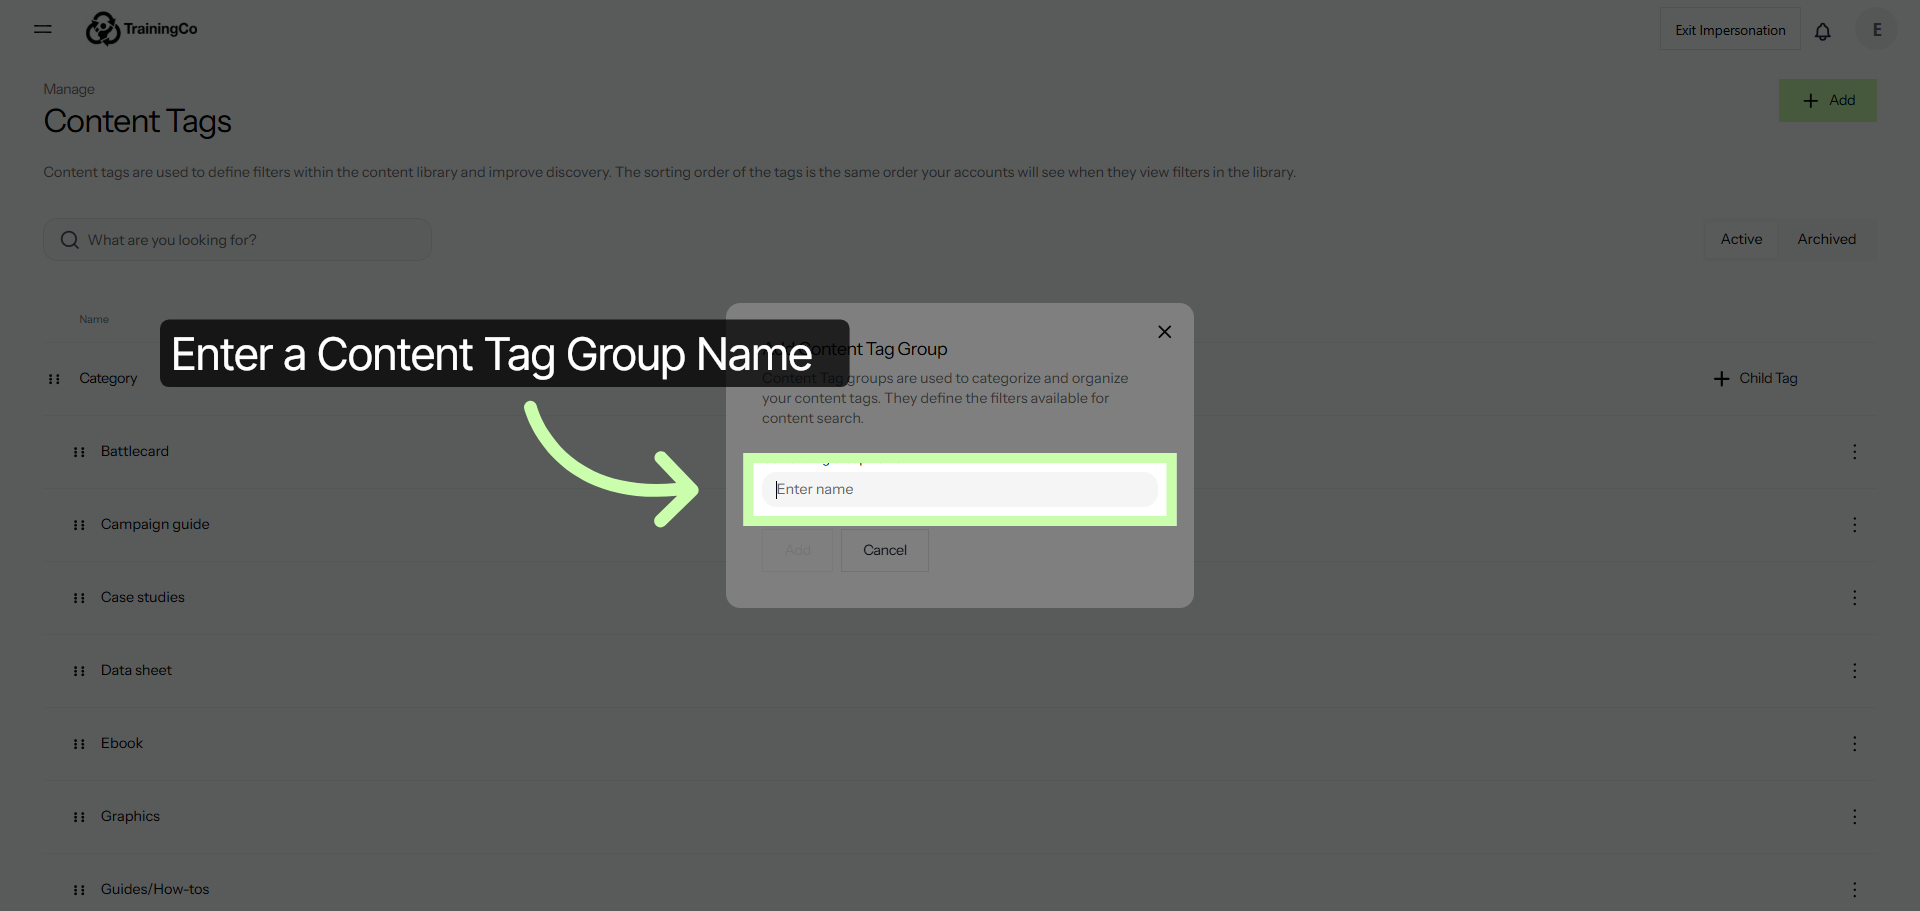This screenshot has height=911, width=1920.
Task: Switch to the Active tab
Action: point(1741,239)
